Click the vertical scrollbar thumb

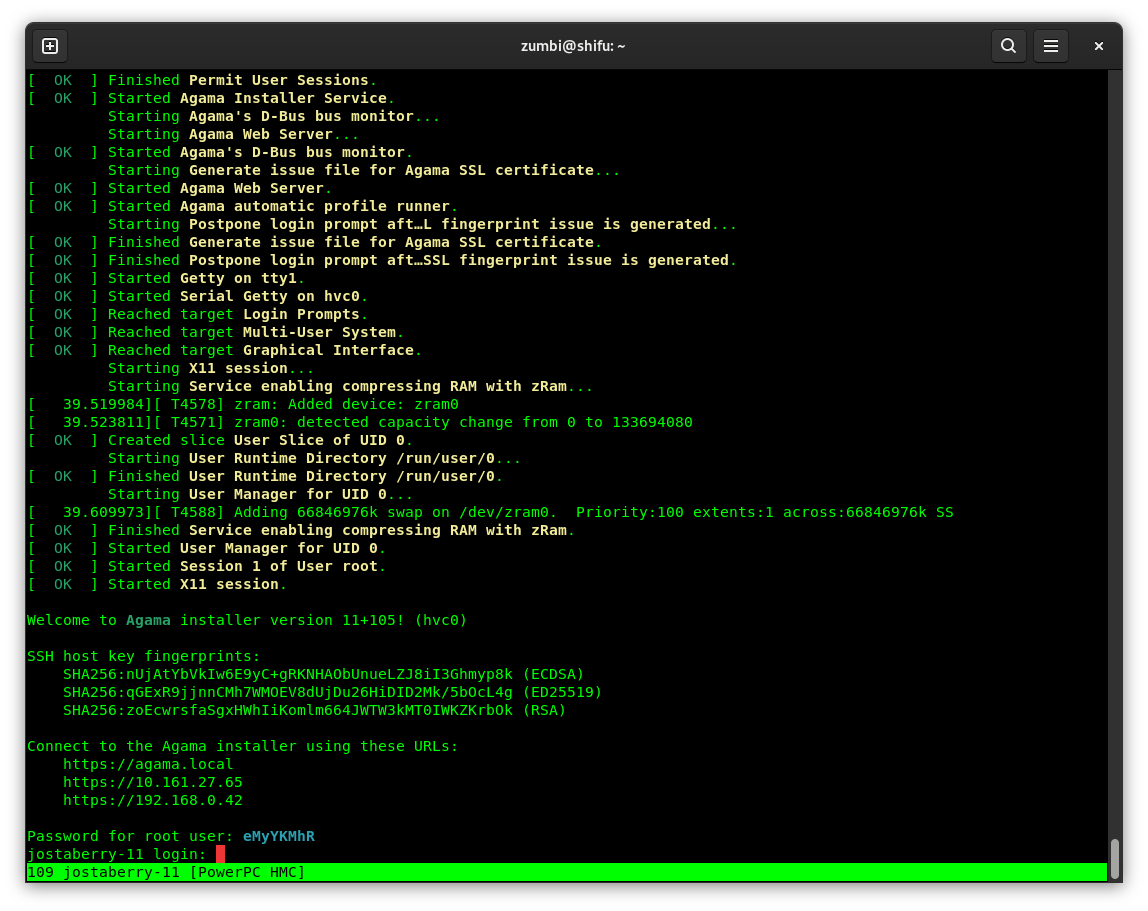click(1114, 858)
